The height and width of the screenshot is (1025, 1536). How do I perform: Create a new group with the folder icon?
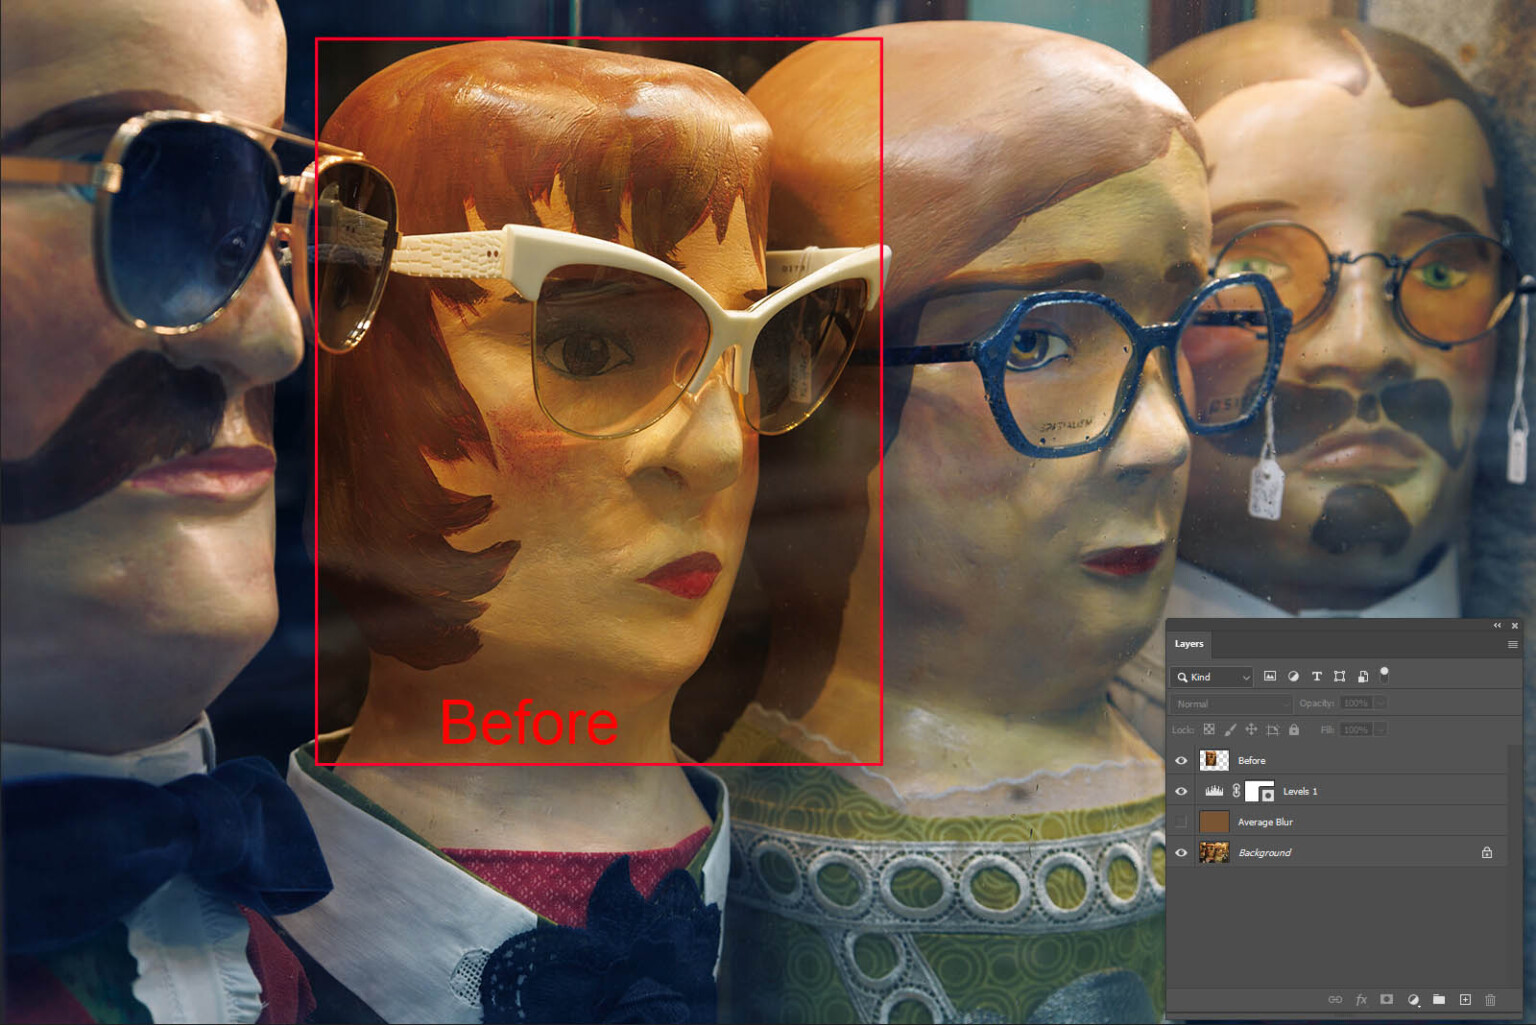coord(1438,999)
